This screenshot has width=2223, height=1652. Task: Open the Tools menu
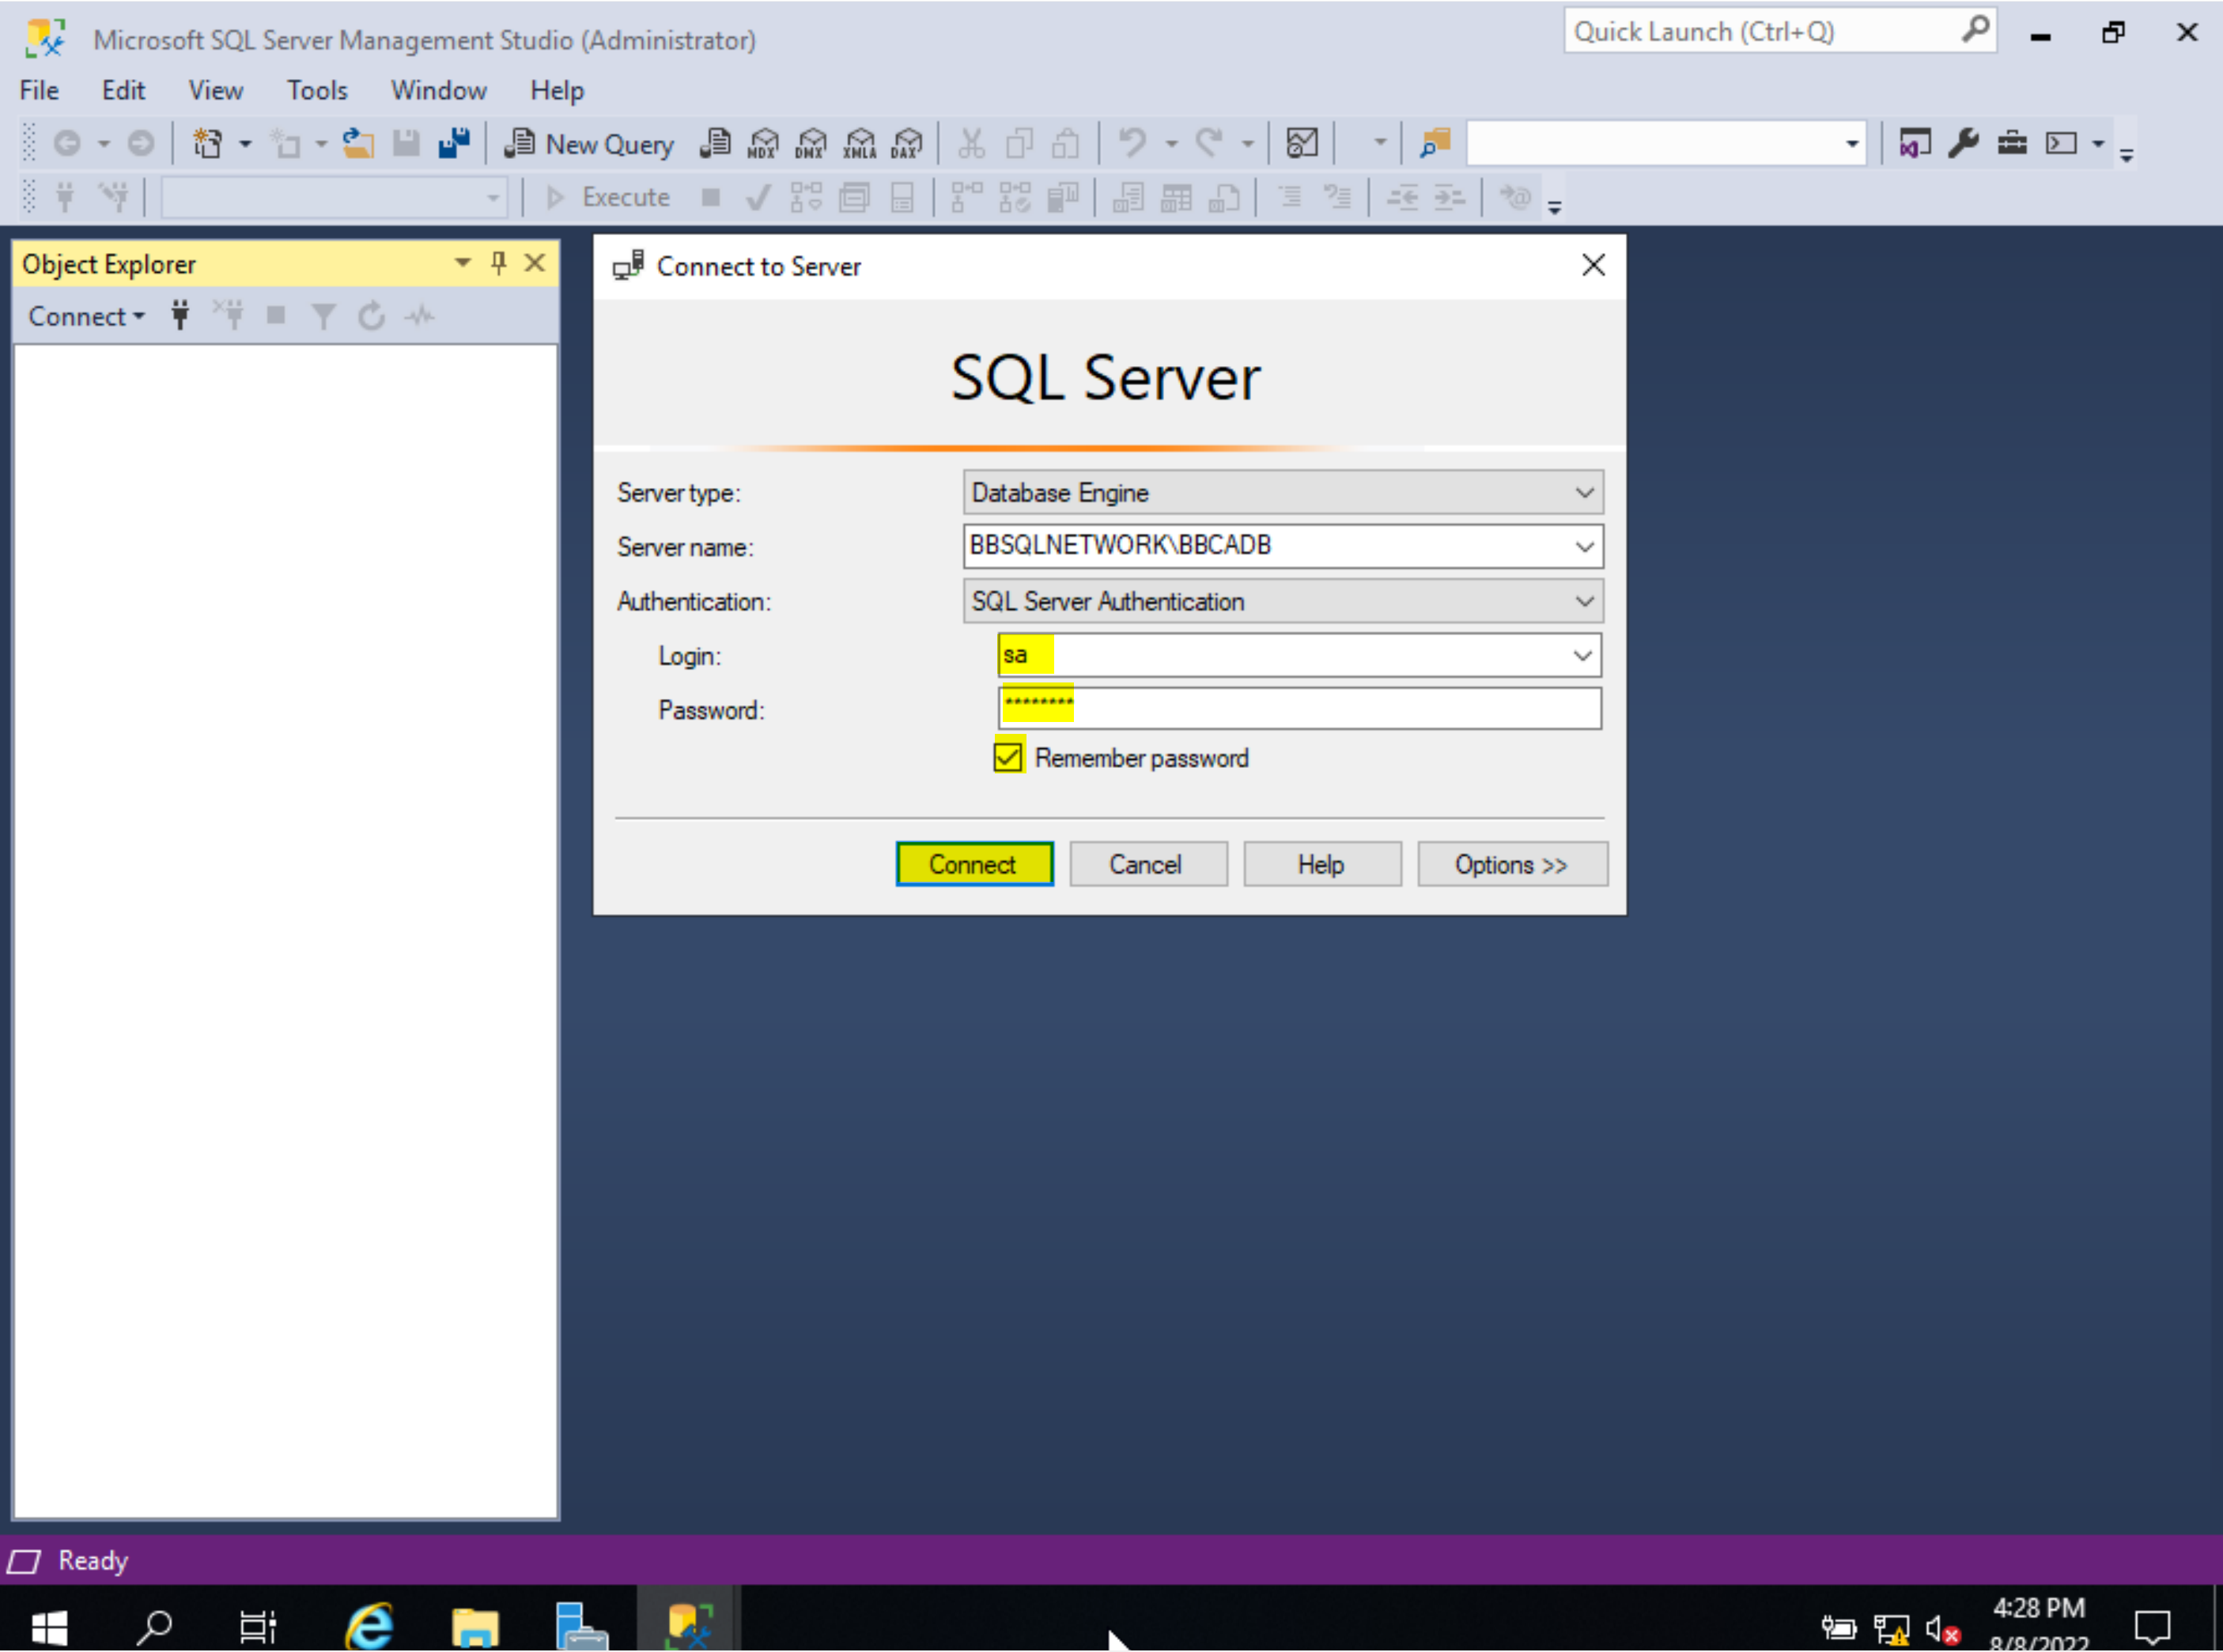pyautogui.click(x=317, y=90)
